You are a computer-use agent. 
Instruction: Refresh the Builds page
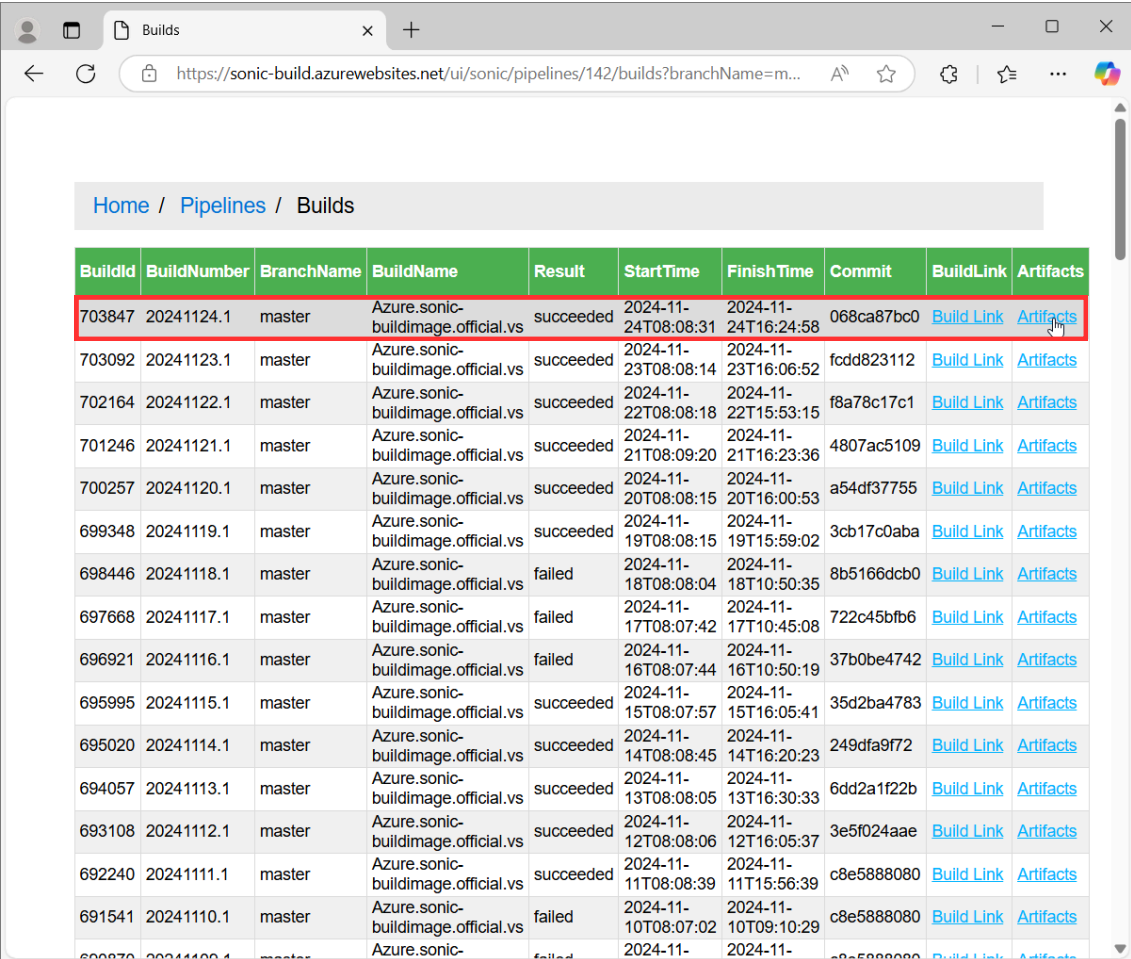tap(86, 74)
